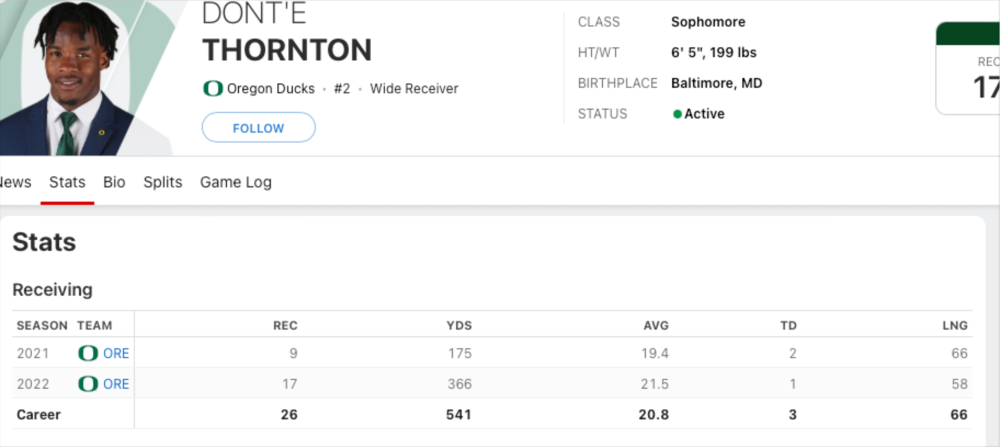Open the Oregon Ducks team link

(x=270, y=89)
